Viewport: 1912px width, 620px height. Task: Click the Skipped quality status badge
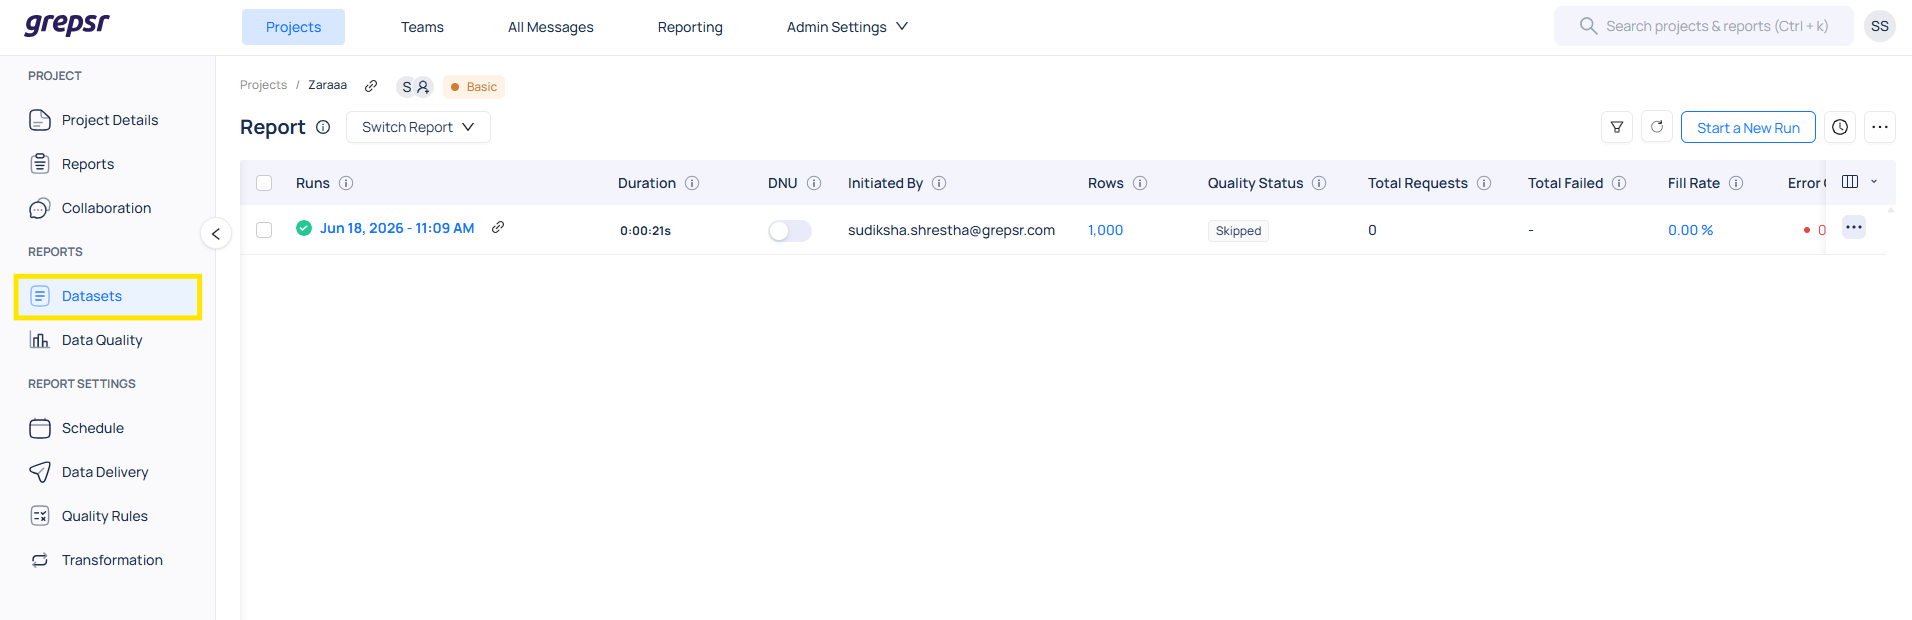pos(1238,231)
